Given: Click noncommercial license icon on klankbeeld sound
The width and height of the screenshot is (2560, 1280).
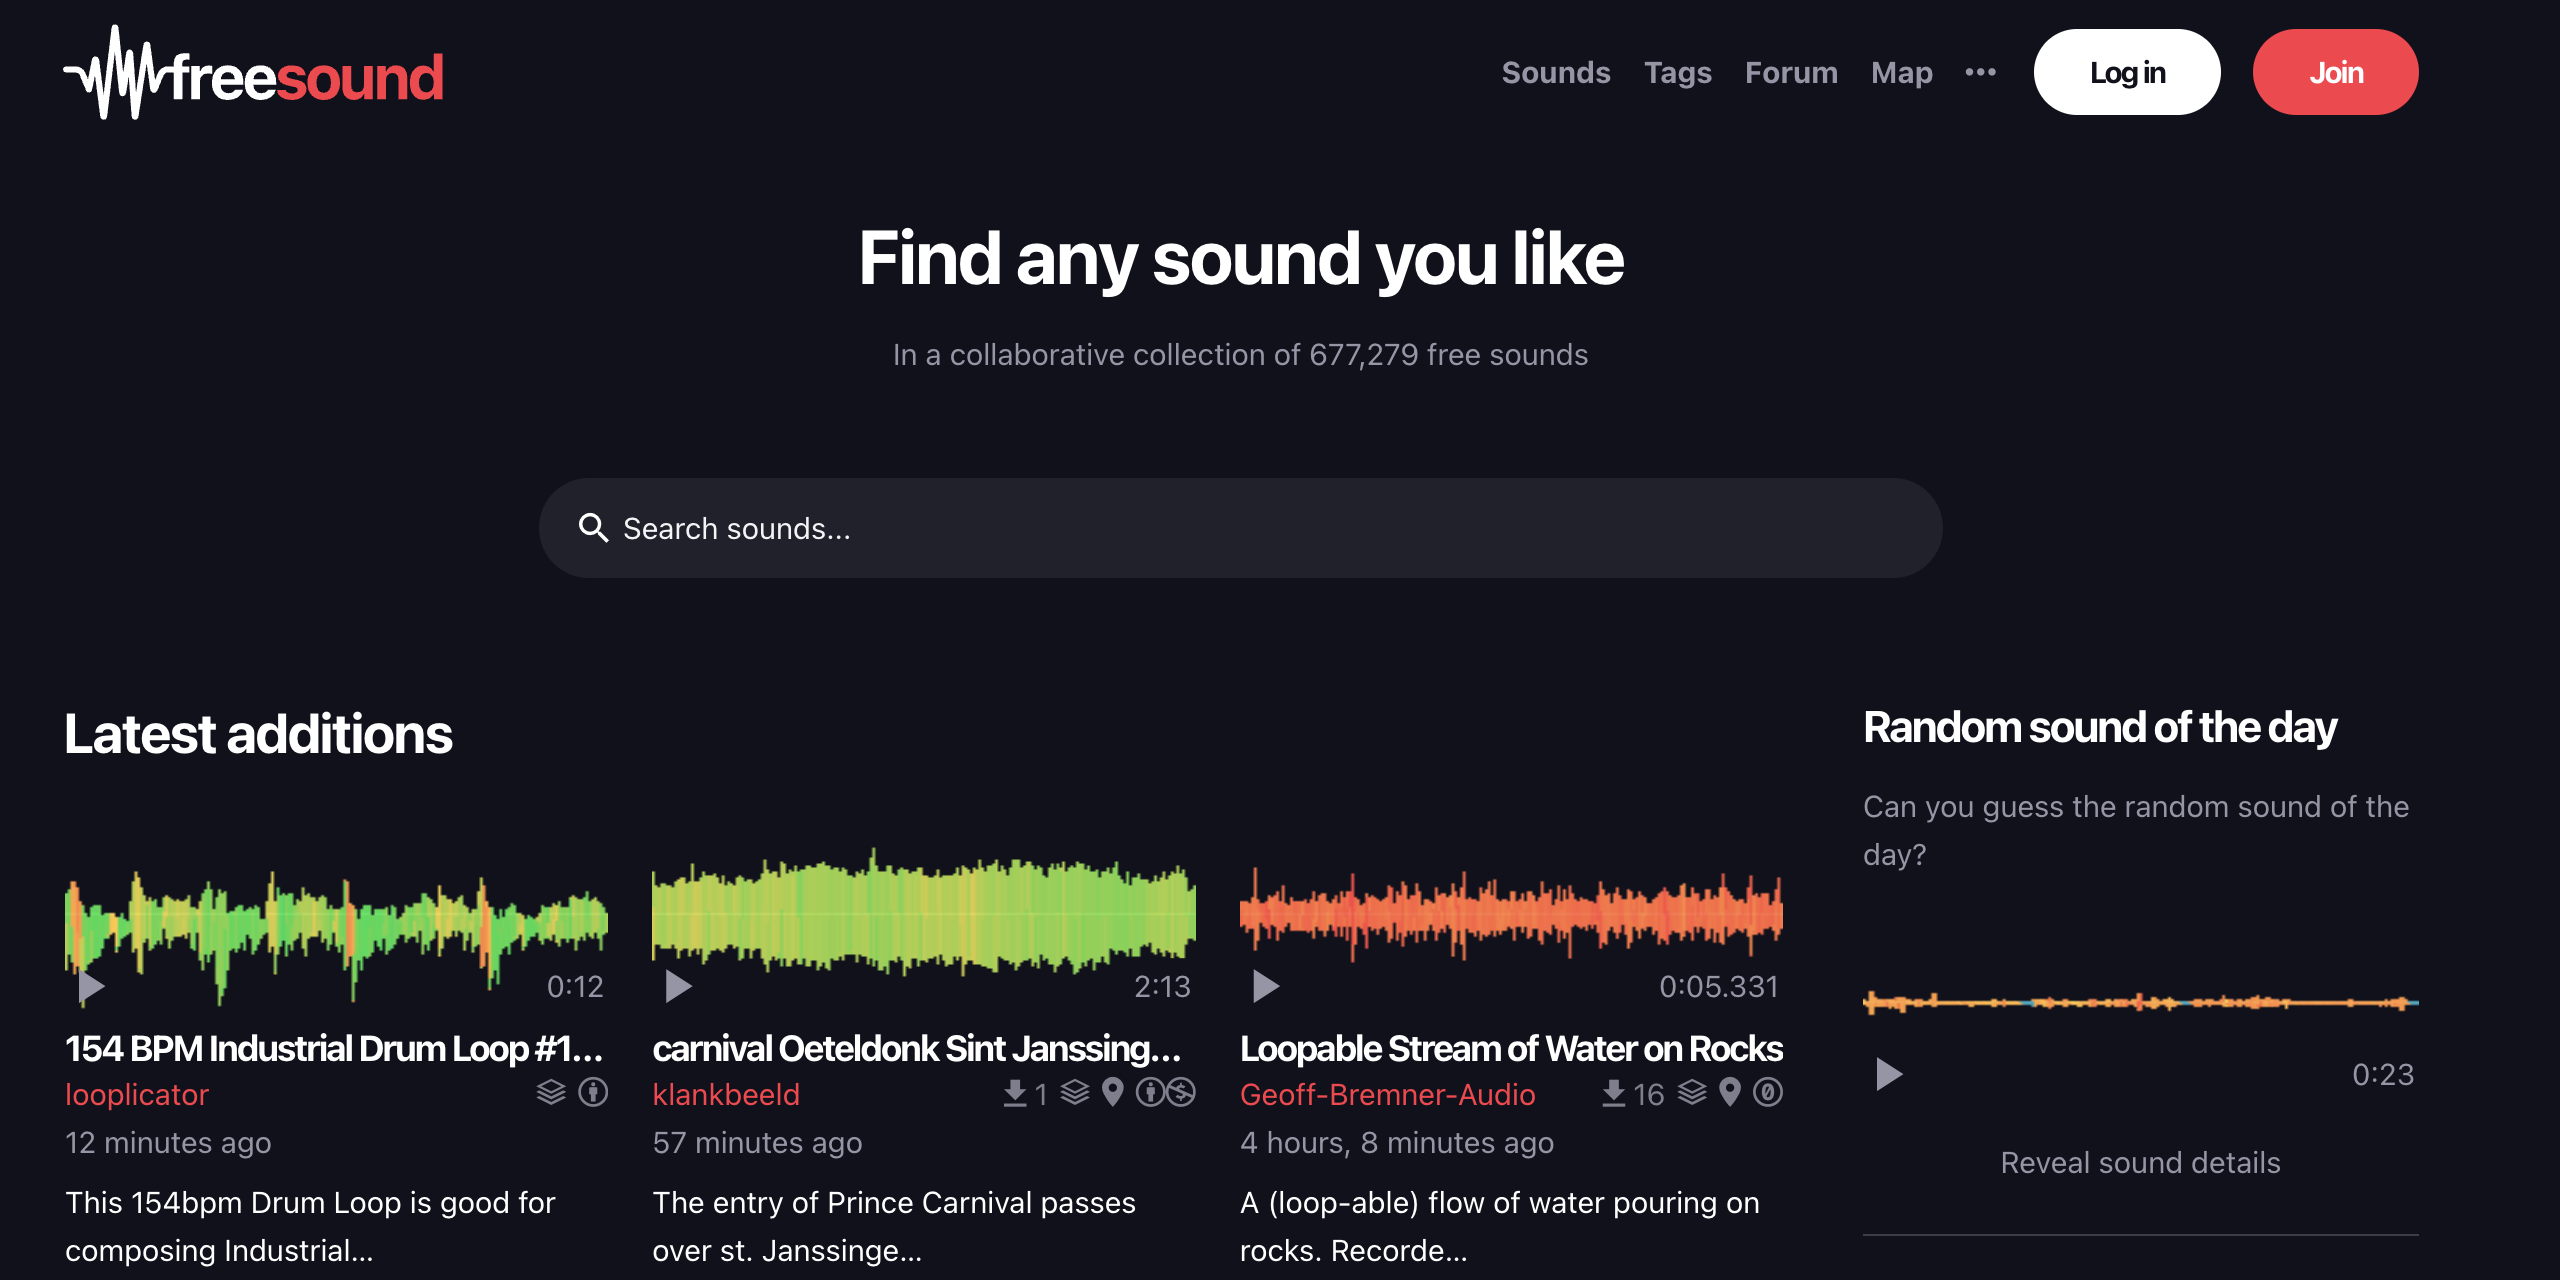Looking at the screenshot, I should [x=1181, y=1092].
